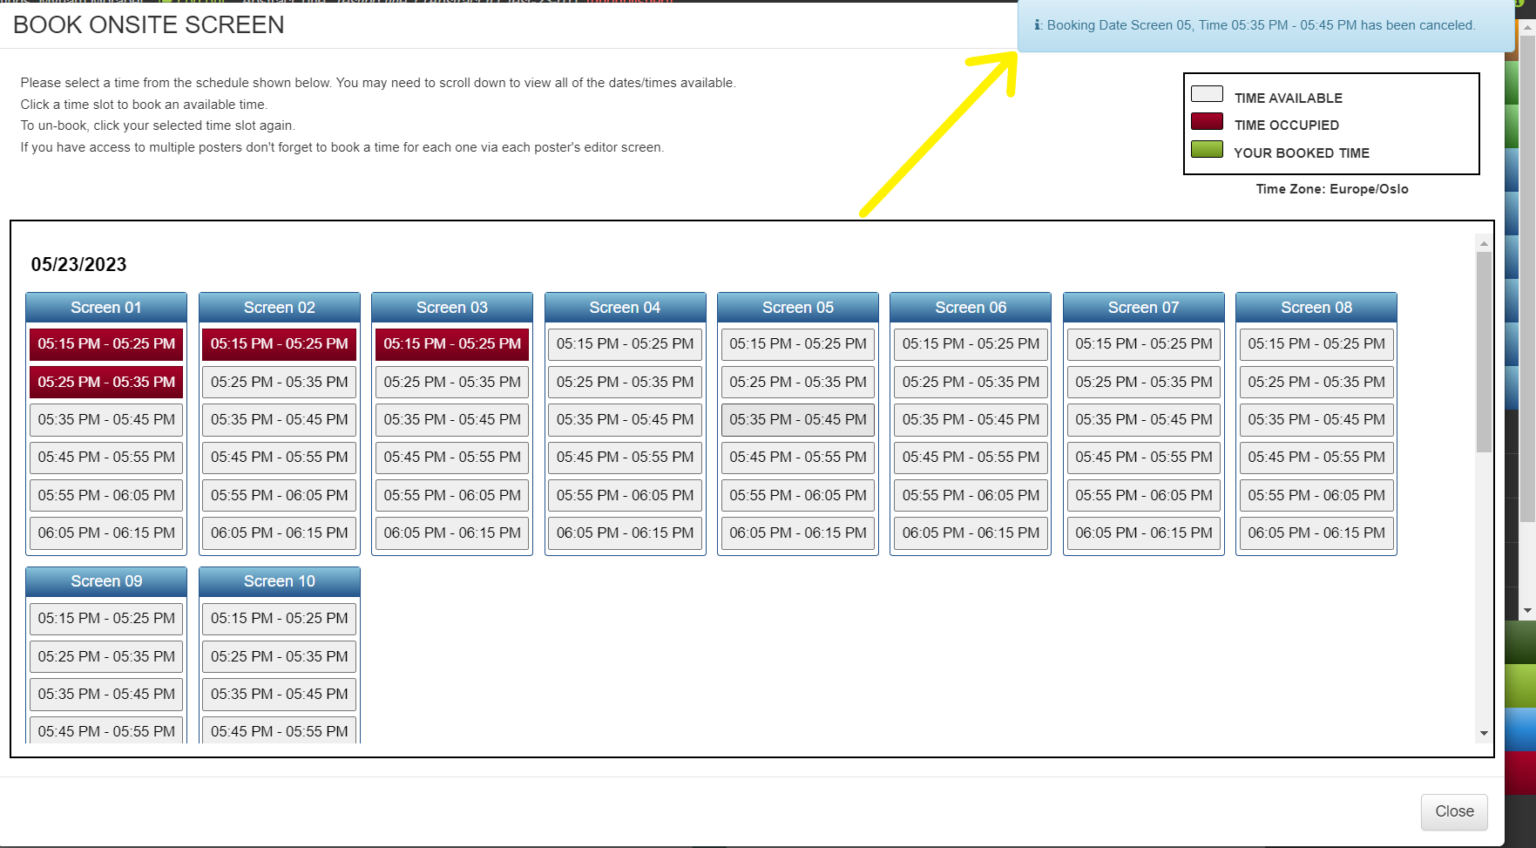Click the occupied 05:15 PM slot on Screen 03
This screenshot has width=1536, height=848.
click(x=451, y=343)
